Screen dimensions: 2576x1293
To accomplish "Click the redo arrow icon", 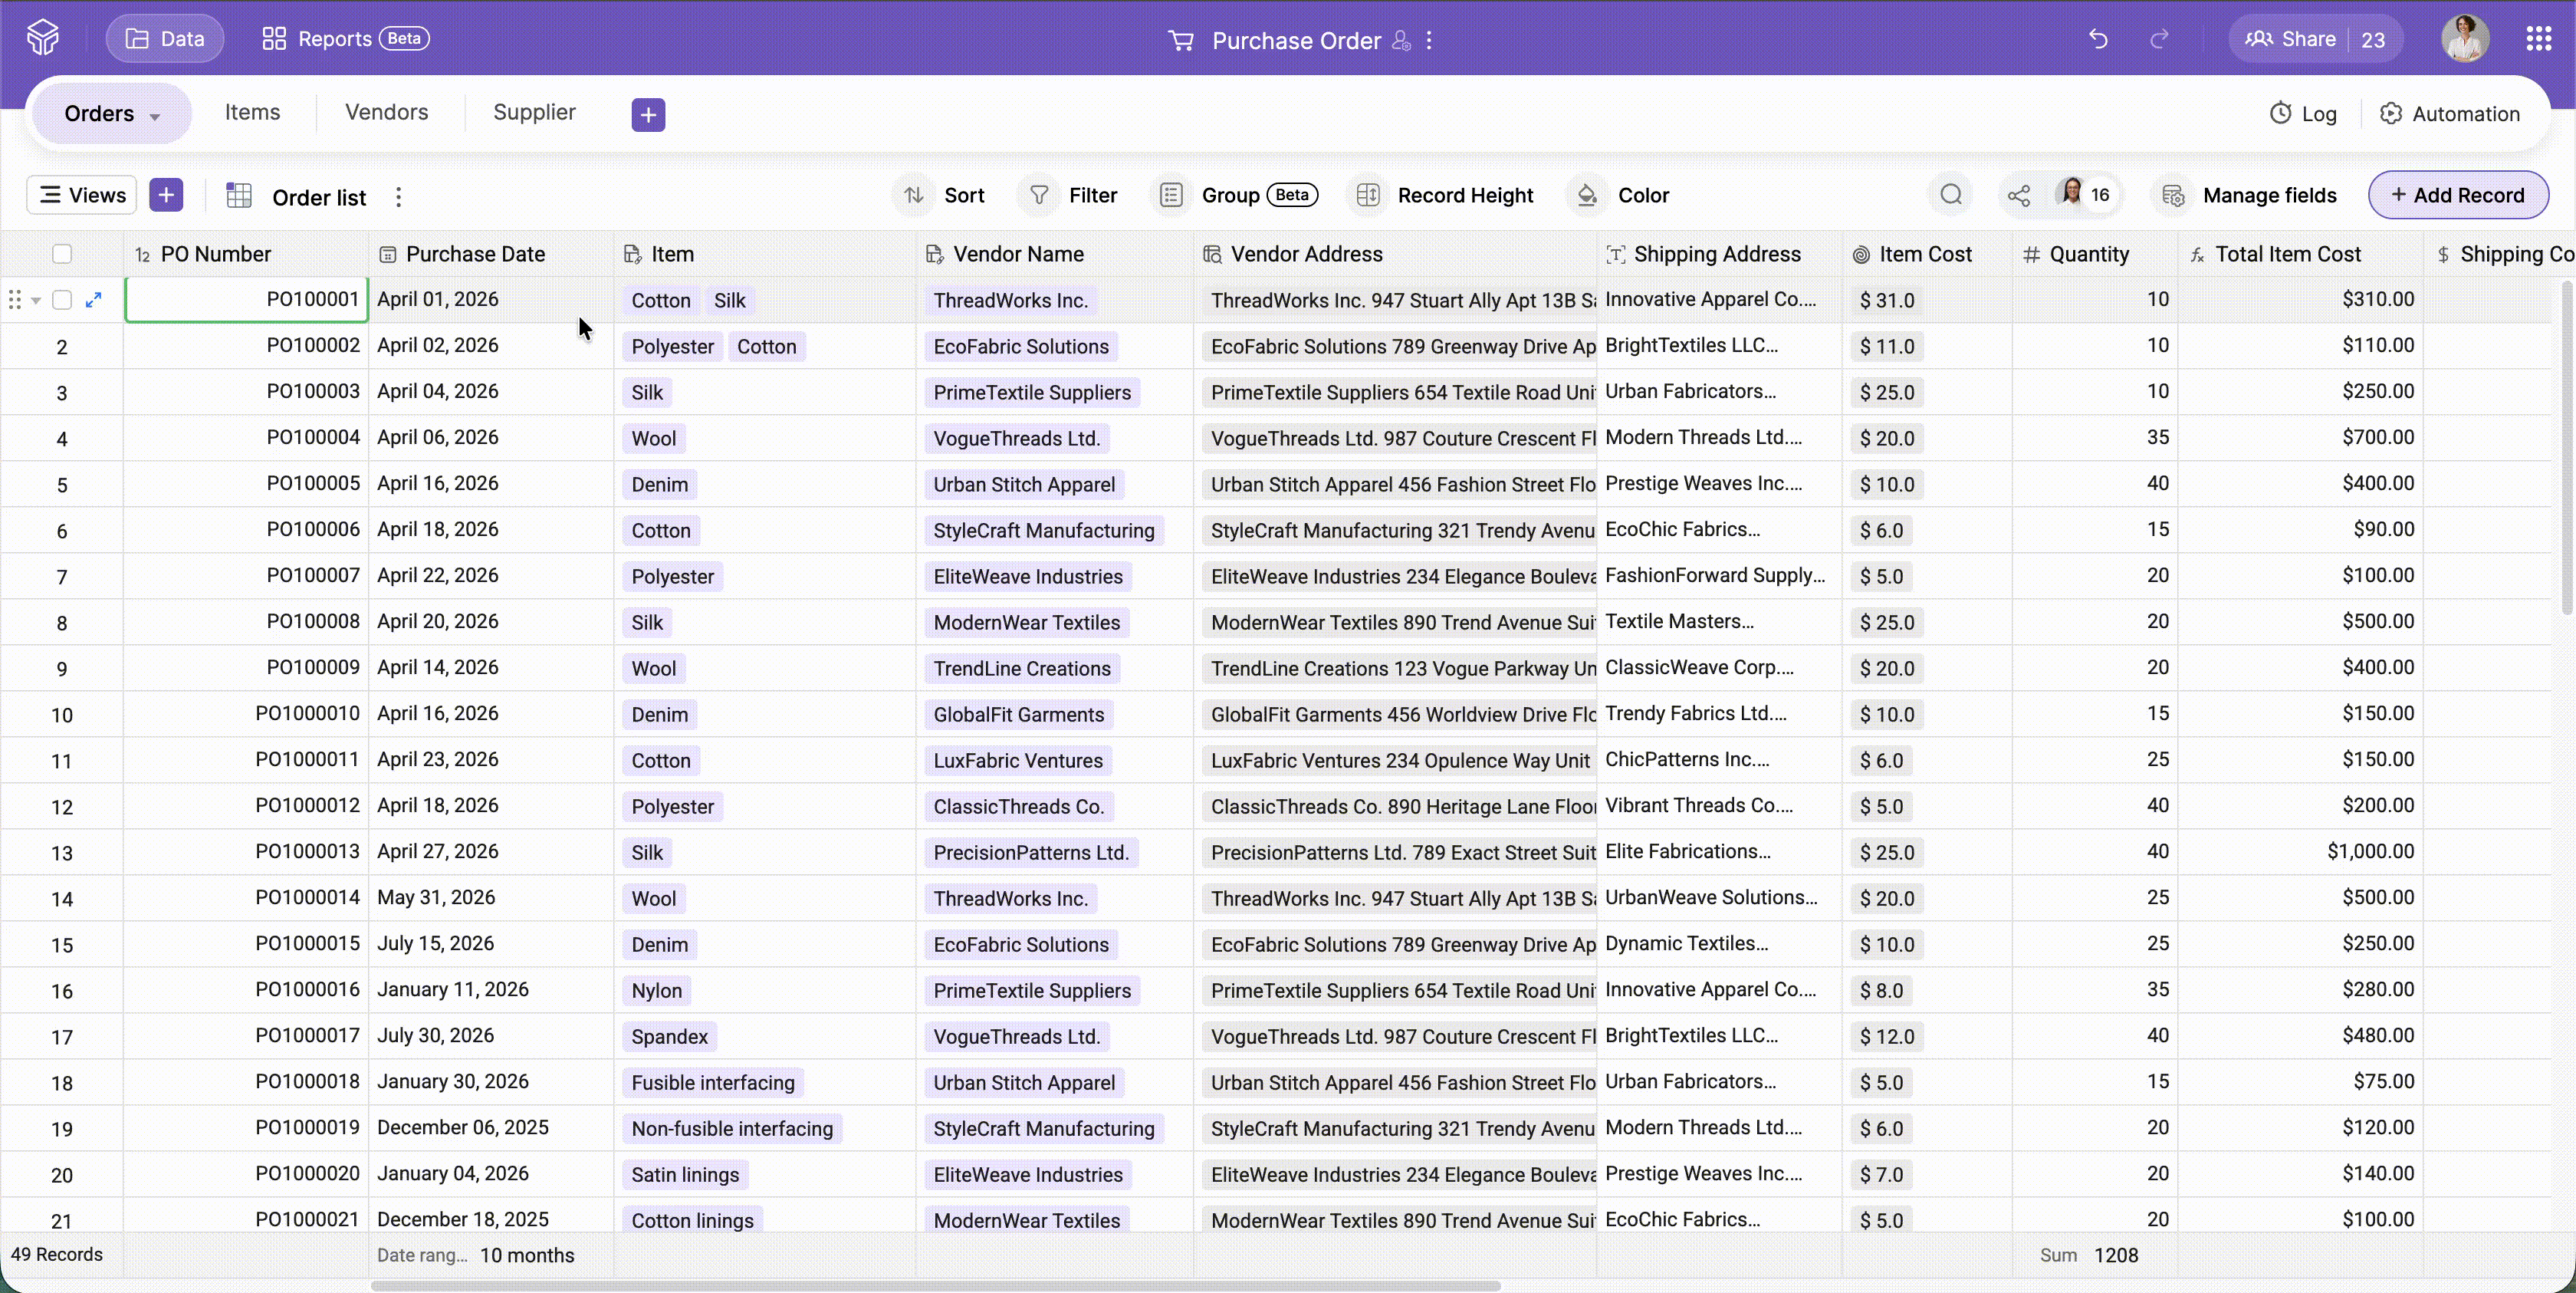I will coord(2159,39).
